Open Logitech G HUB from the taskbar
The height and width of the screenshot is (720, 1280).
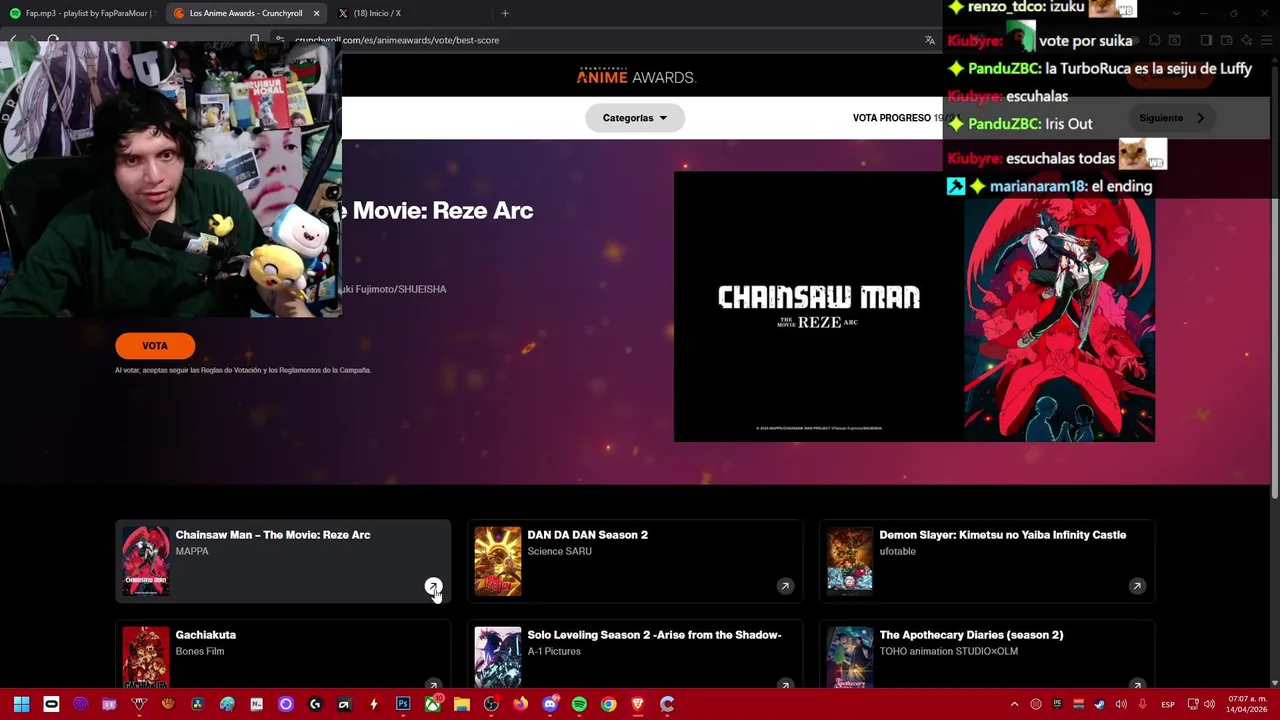315,704
